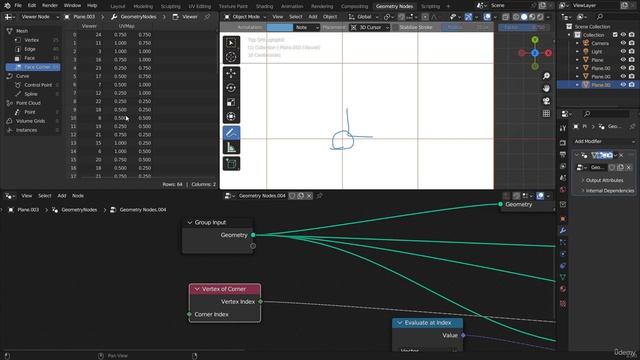Select rendered viewport shading mode
The width and height of the screenshot is (640, 360).
click(540, 17)
